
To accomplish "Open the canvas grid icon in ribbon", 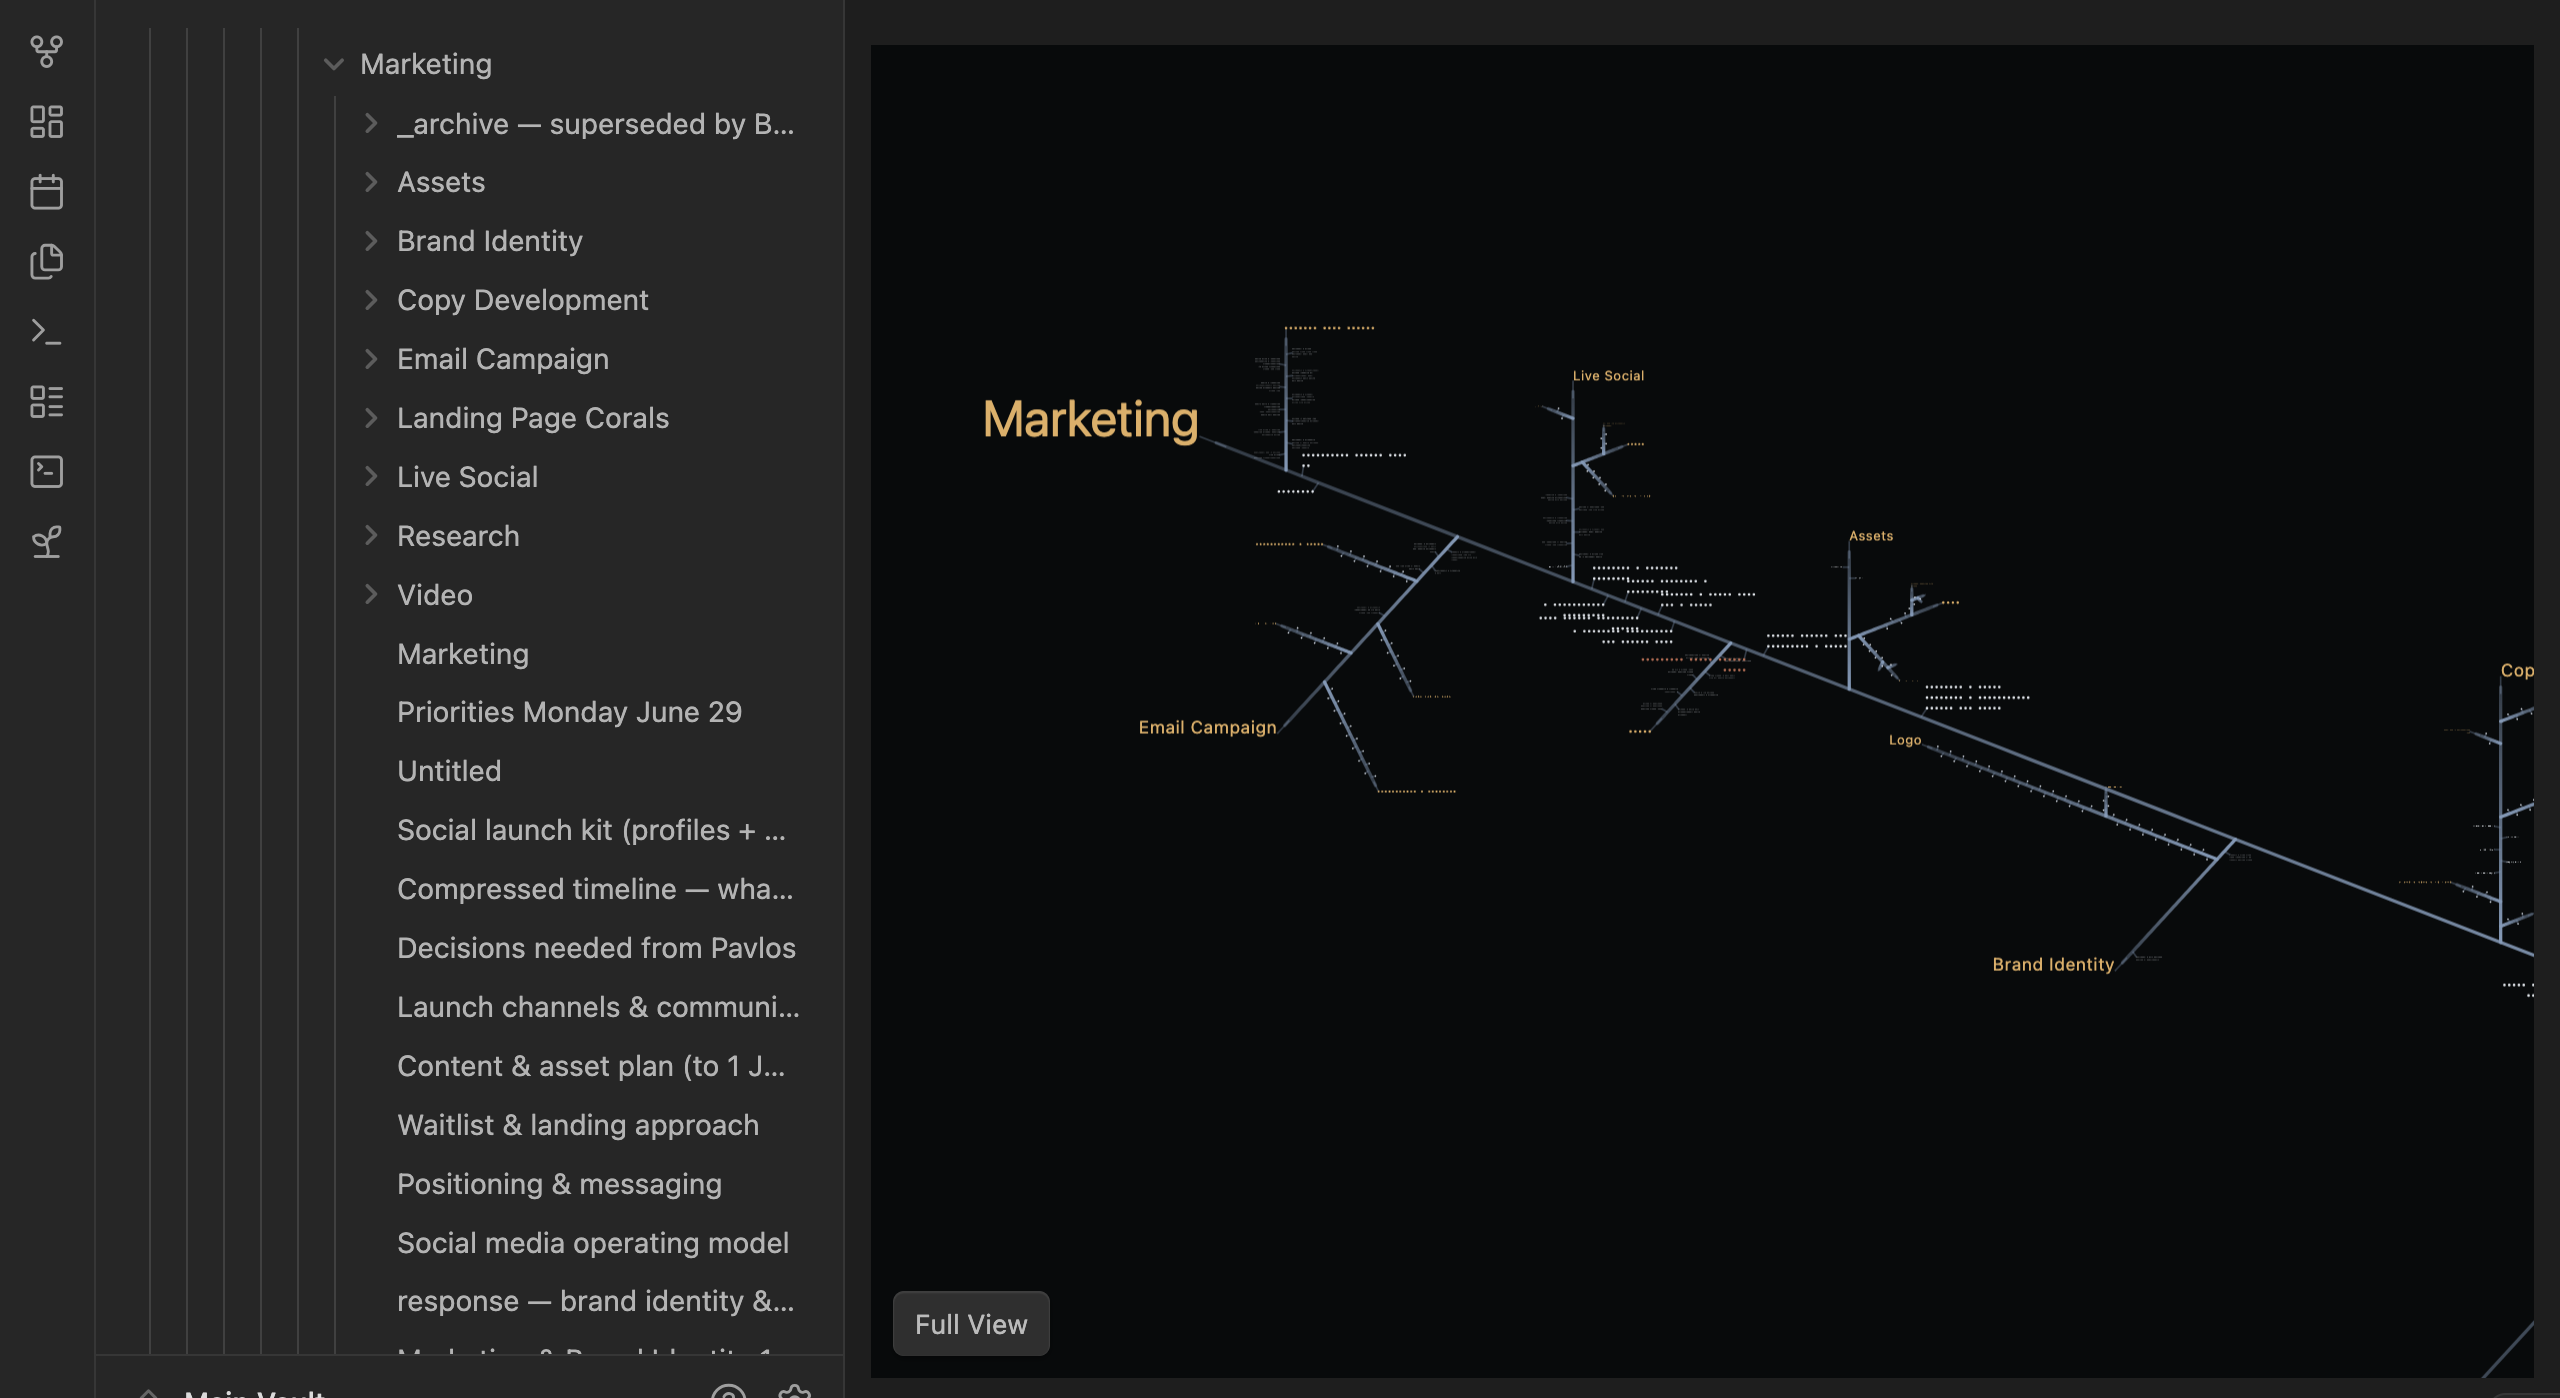I will (x=46, y=122).
